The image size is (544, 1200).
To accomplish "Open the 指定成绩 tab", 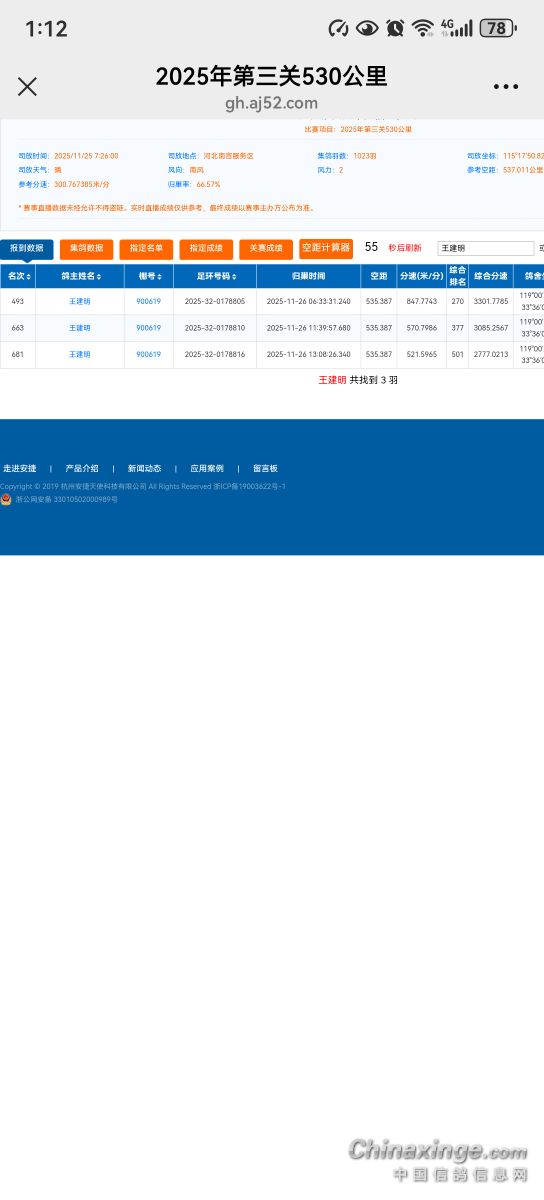I will [206, 248].
